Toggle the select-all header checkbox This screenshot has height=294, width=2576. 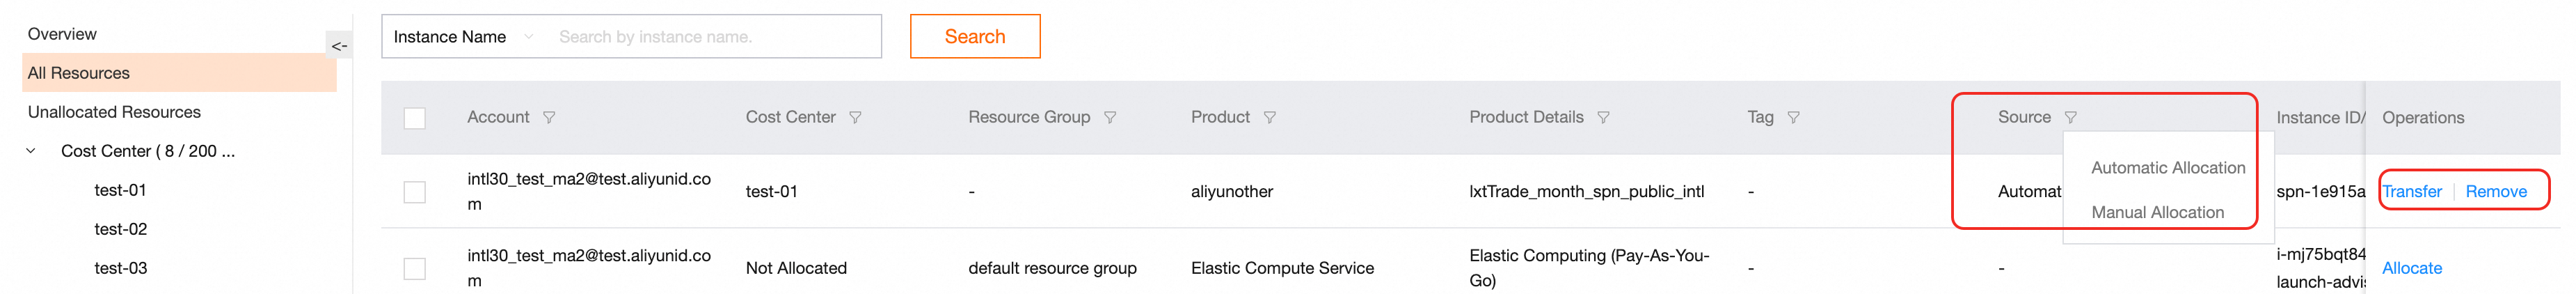click(415, 118)
